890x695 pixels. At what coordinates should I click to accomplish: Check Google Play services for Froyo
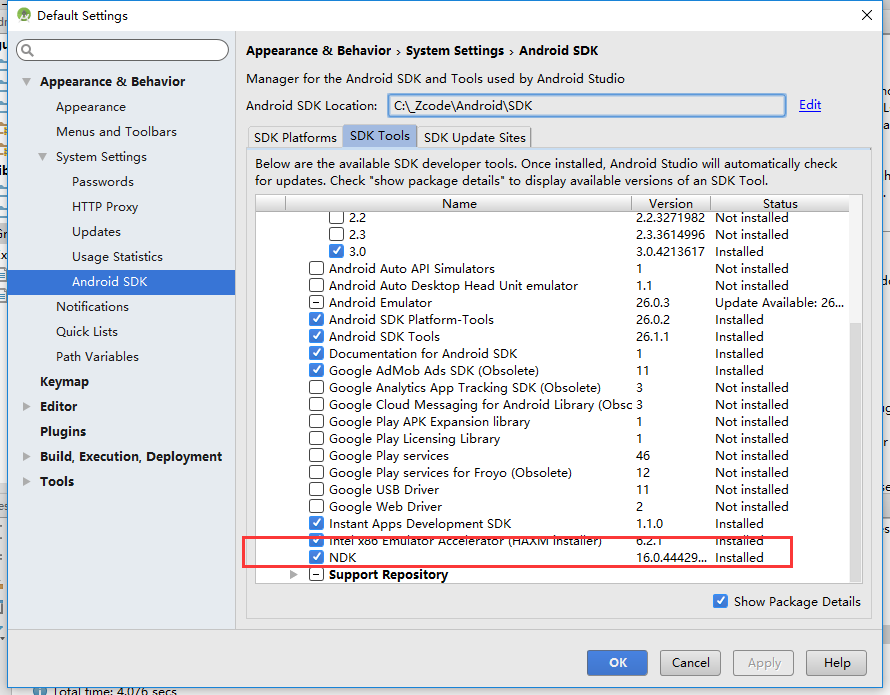coord(316,472)
